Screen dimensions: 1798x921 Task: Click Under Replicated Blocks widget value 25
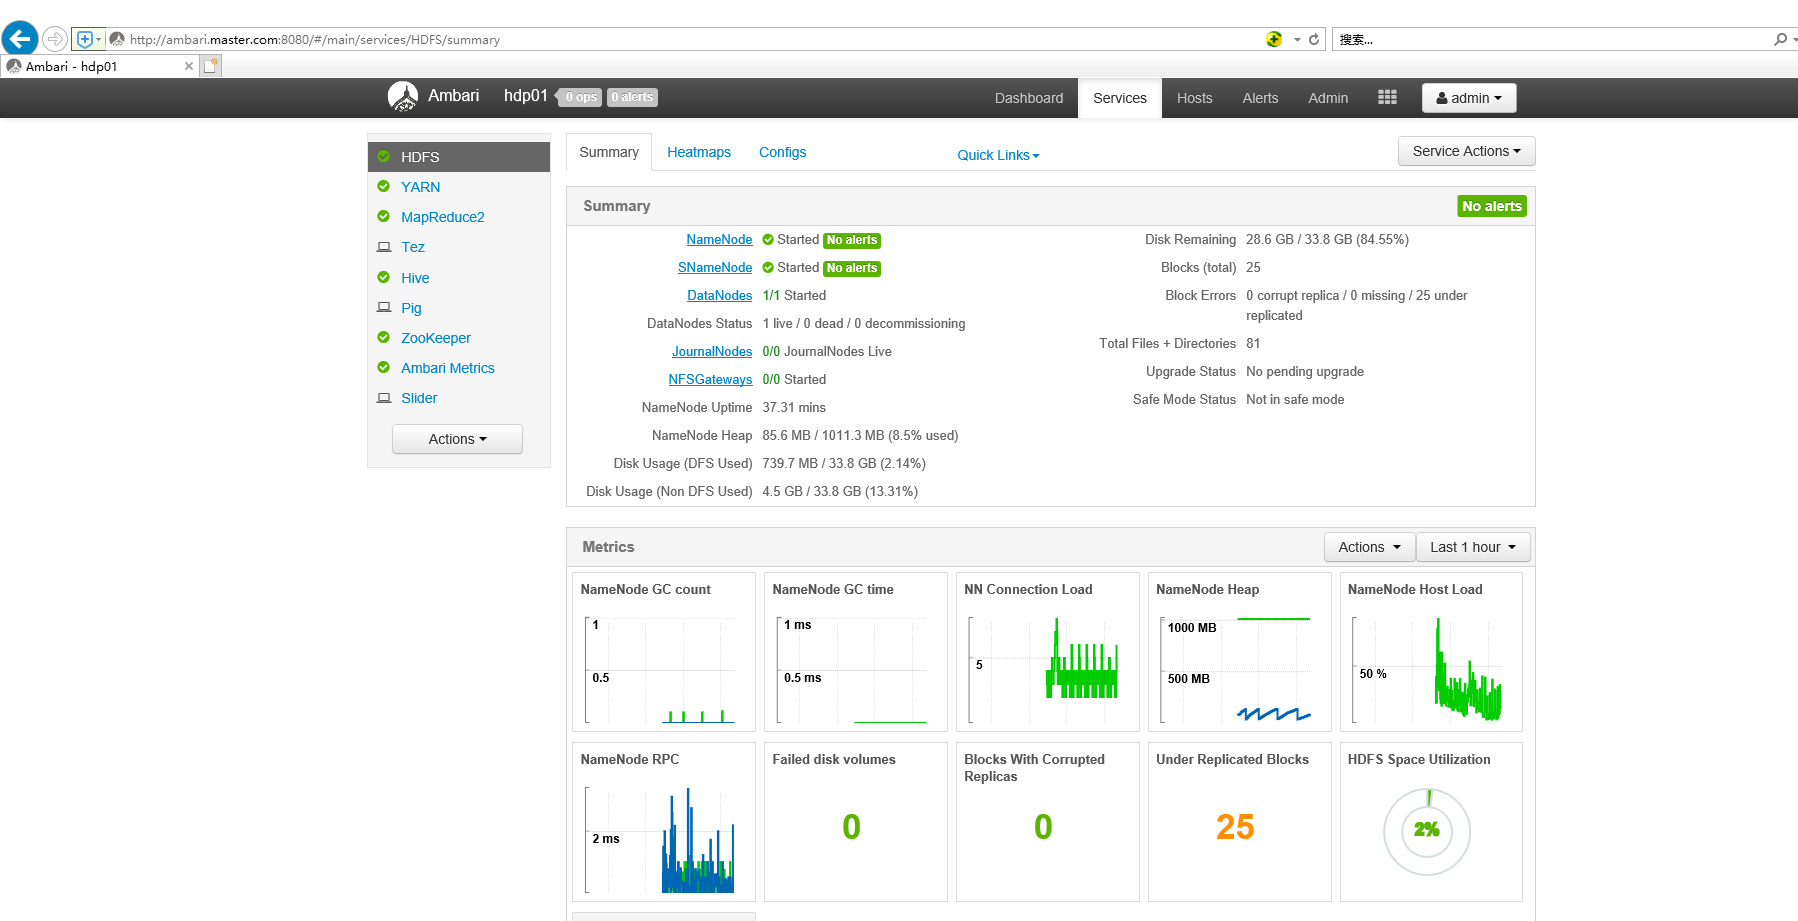(1235, 827)
